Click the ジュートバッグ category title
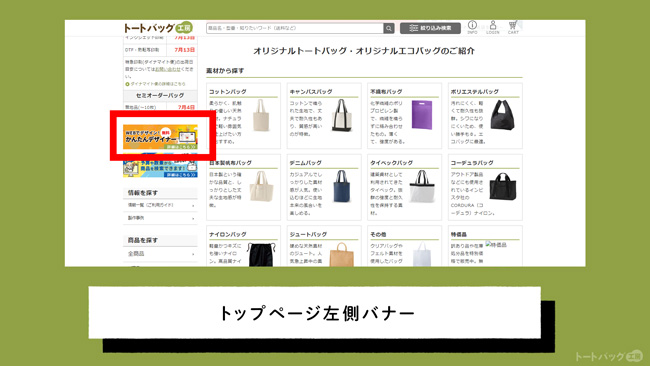Image resolution: width=650 pixels, height=366 pixels. [x=308, y=234]
